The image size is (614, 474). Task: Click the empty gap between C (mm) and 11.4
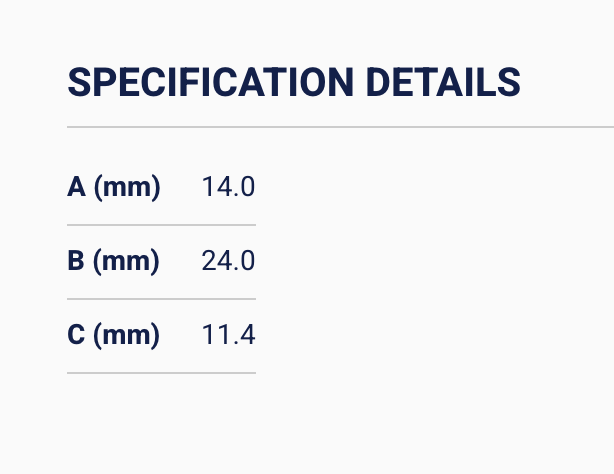click(x=181, y=335)
